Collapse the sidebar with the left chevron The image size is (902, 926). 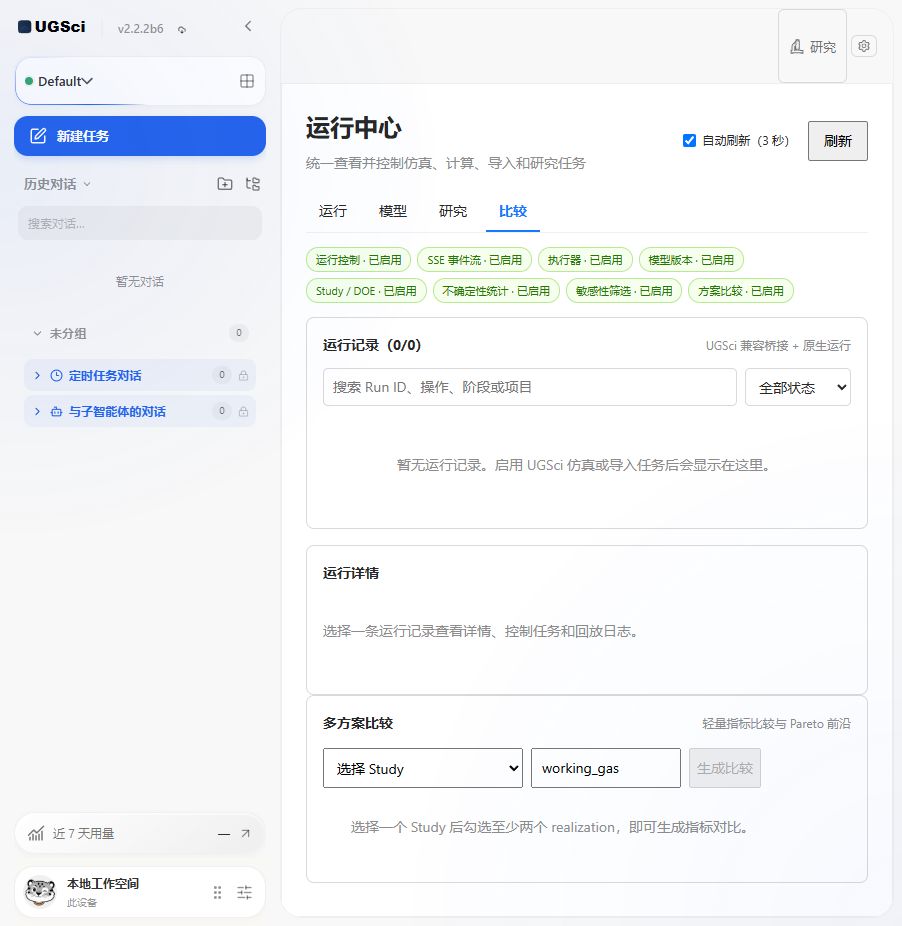click(x=248, y=26)
